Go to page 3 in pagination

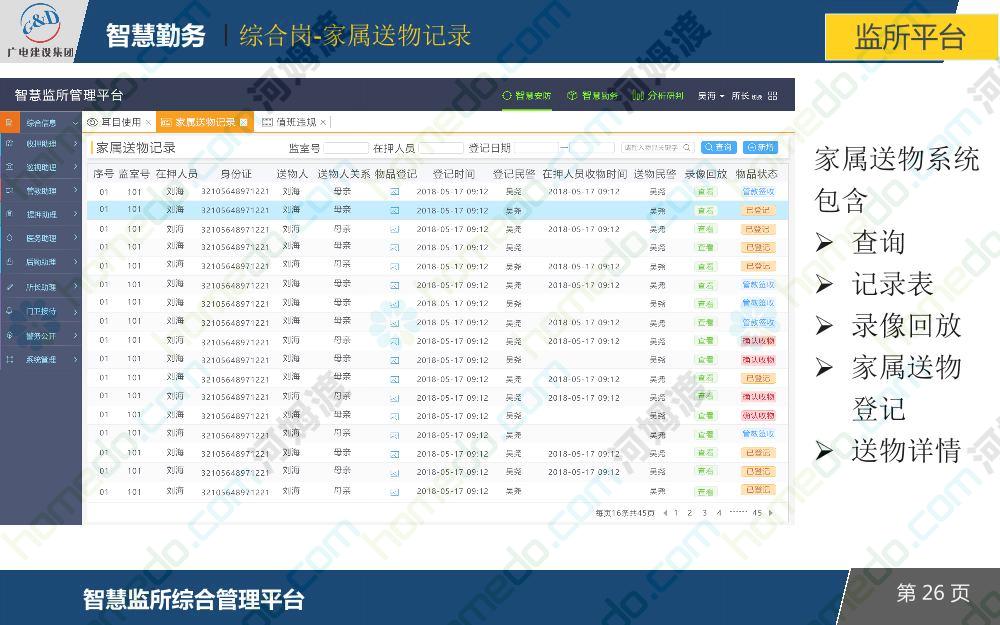click(704, 513)
